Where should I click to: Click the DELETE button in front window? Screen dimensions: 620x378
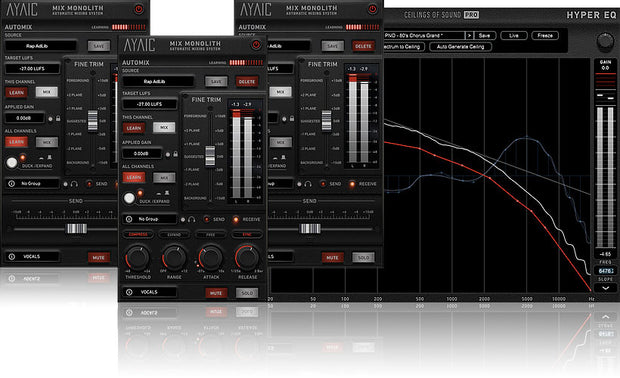click(247, 82)
